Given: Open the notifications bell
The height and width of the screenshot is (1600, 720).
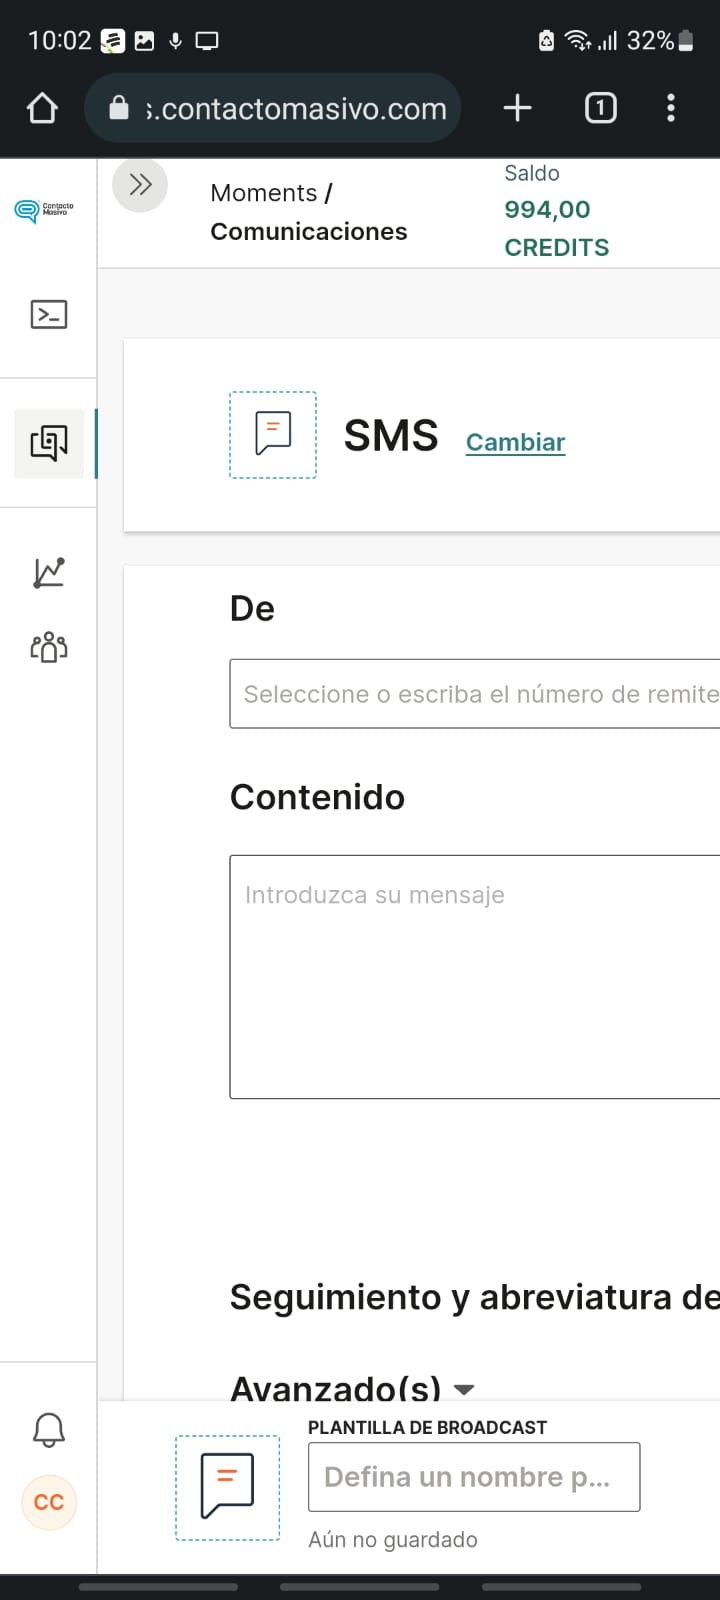Looking at the screenshot, I should [x=48, y=1430].
